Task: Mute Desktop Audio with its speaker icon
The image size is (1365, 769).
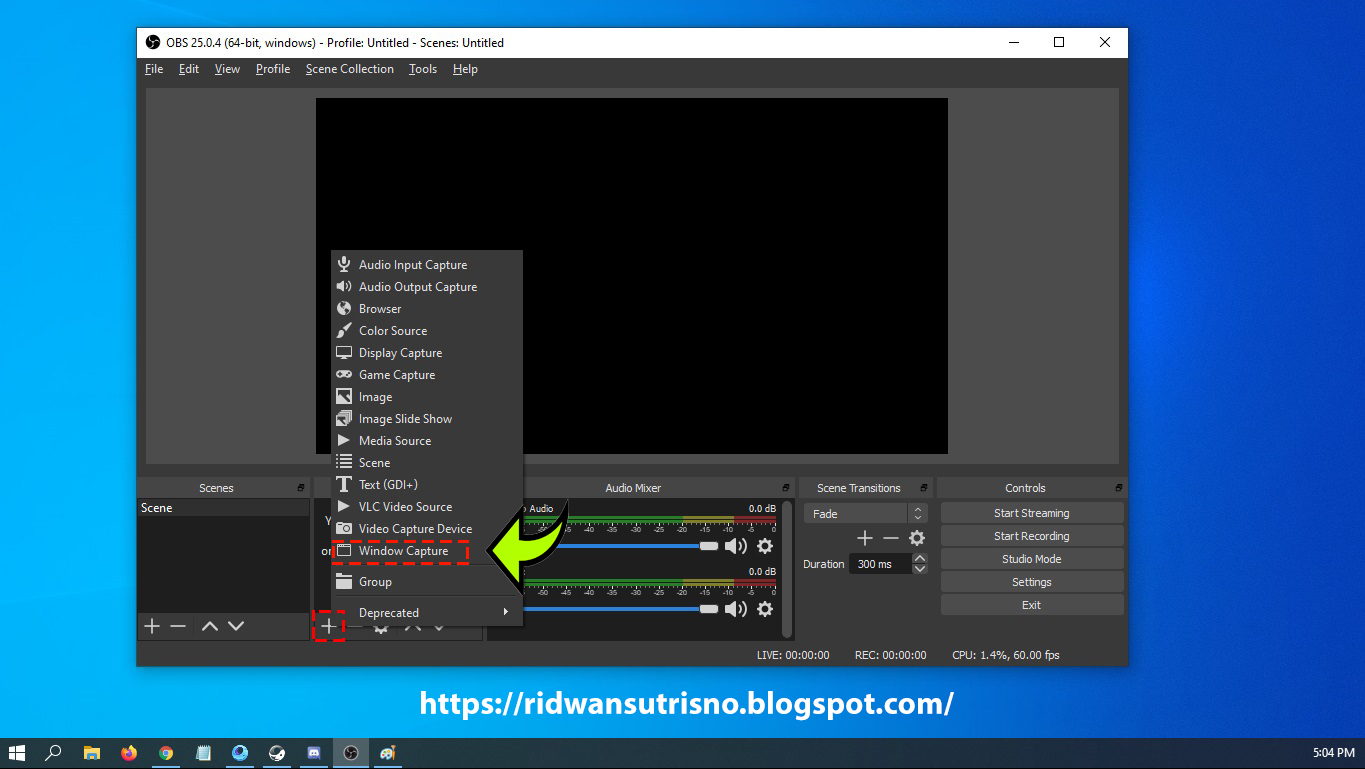Action: click(736, 546)
